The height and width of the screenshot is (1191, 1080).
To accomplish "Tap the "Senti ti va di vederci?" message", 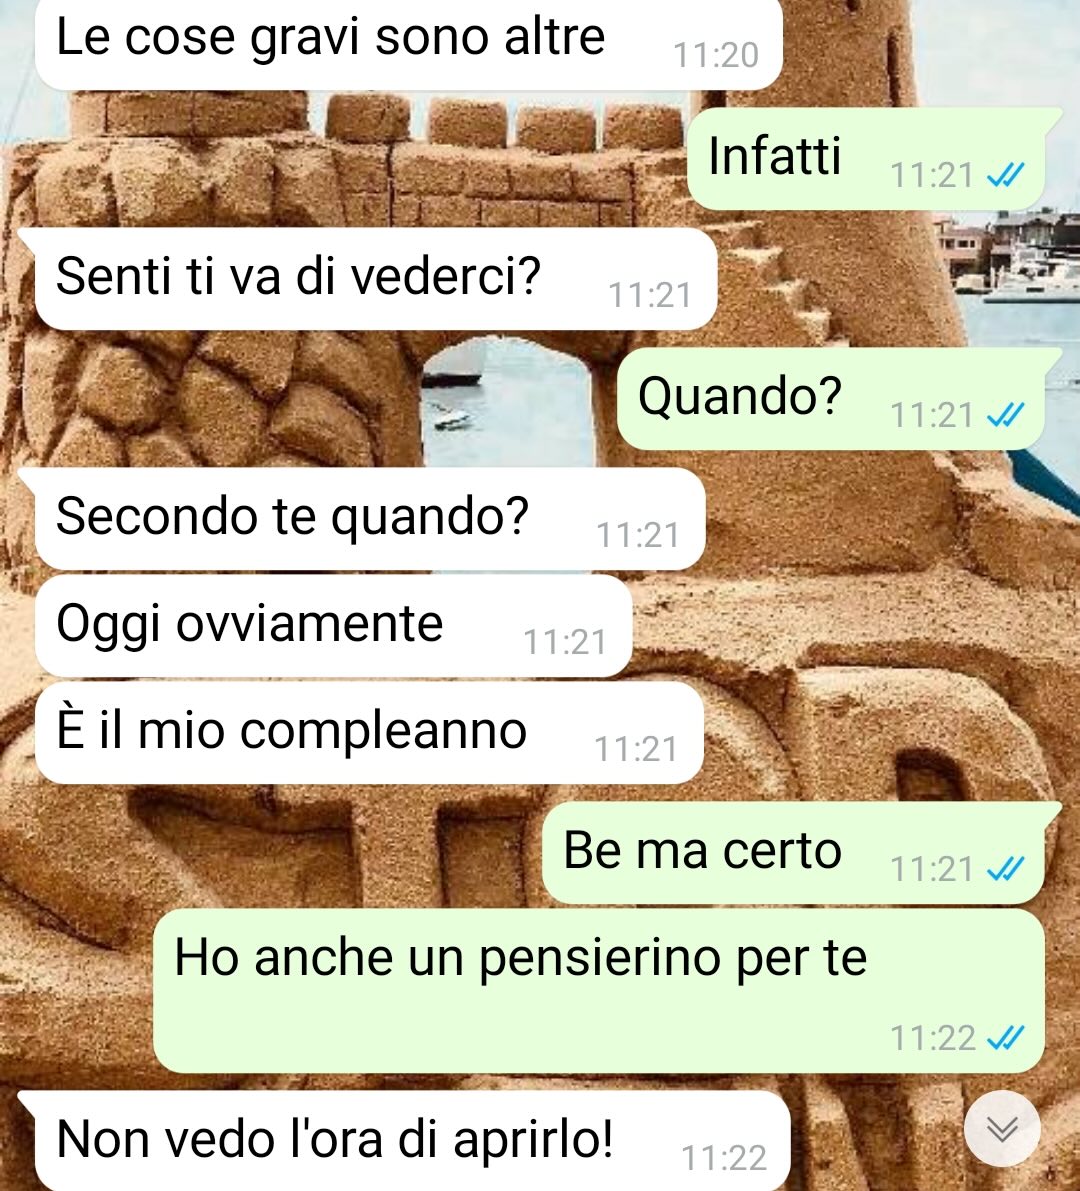I will (368, 278).
